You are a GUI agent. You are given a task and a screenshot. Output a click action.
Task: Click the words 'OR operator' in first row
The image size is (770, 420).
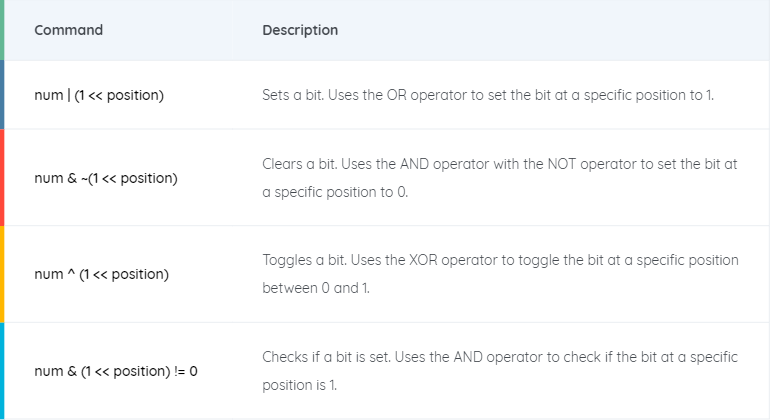click(426, 95)
